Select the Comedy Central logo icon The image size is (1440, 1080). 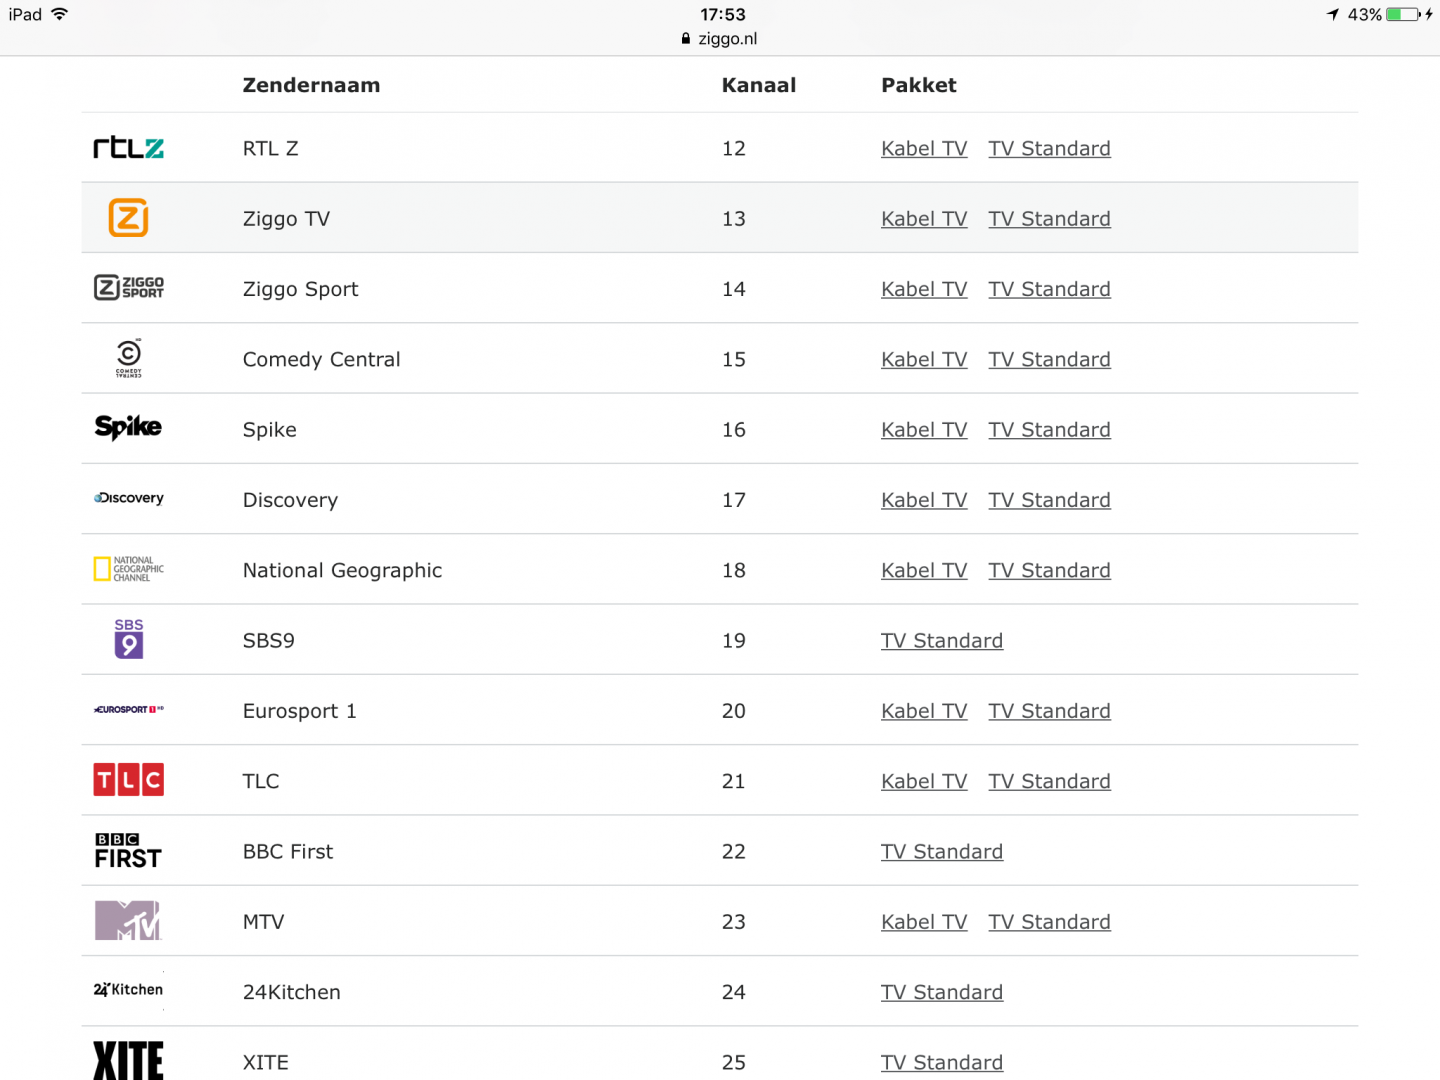coord(128,357)
